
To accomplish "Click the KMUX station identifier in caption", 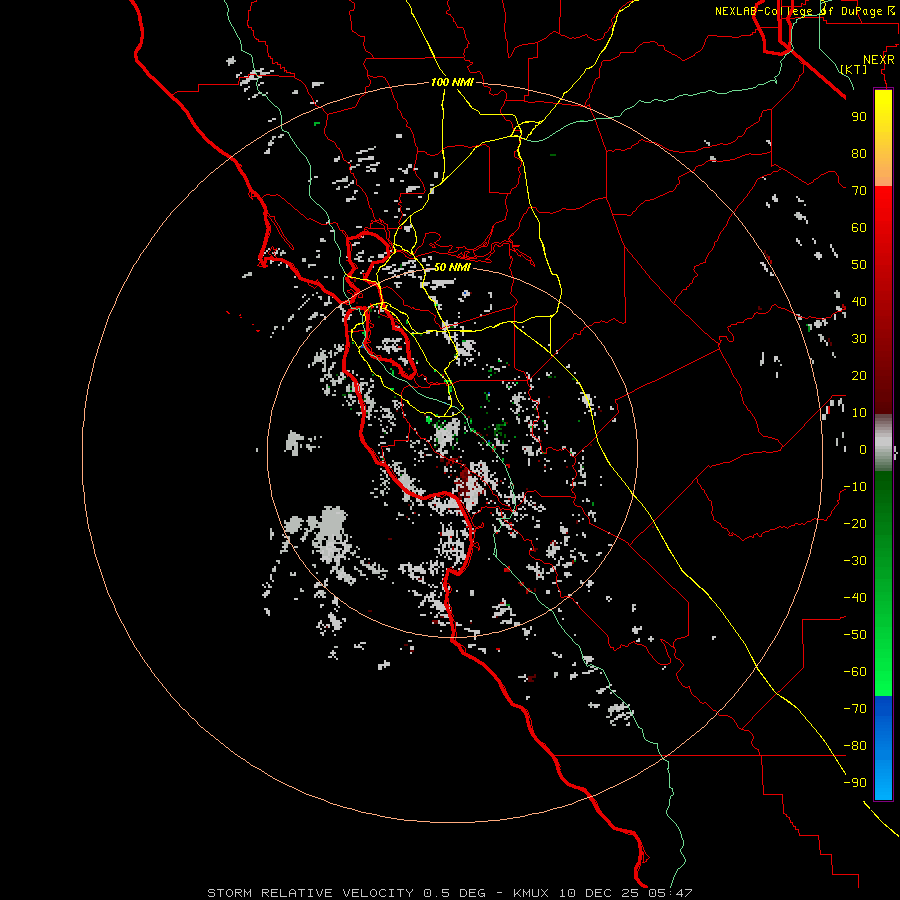I will 531,893.
